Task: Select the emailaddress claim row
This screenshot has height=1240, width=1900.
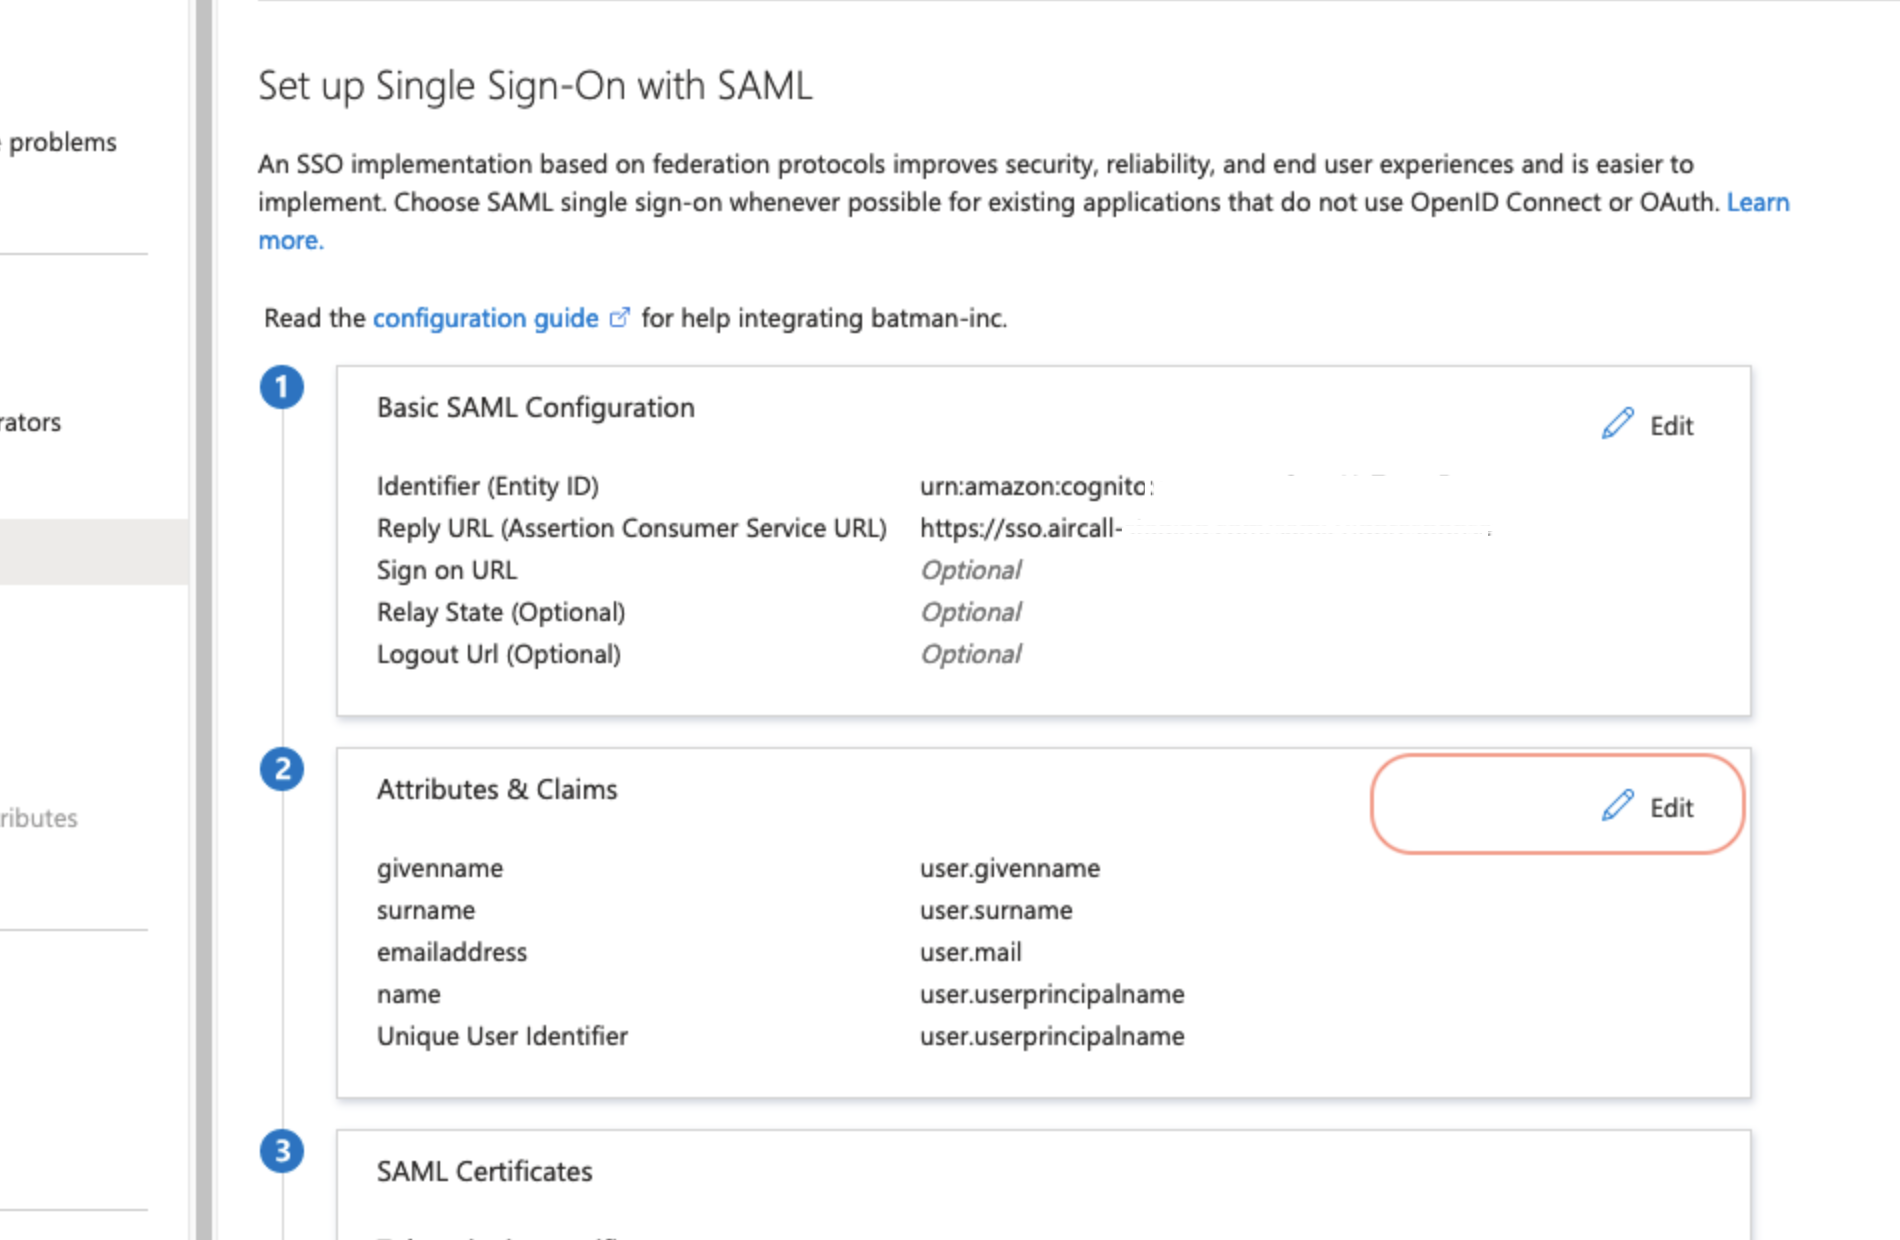Action: coord(781,952)
